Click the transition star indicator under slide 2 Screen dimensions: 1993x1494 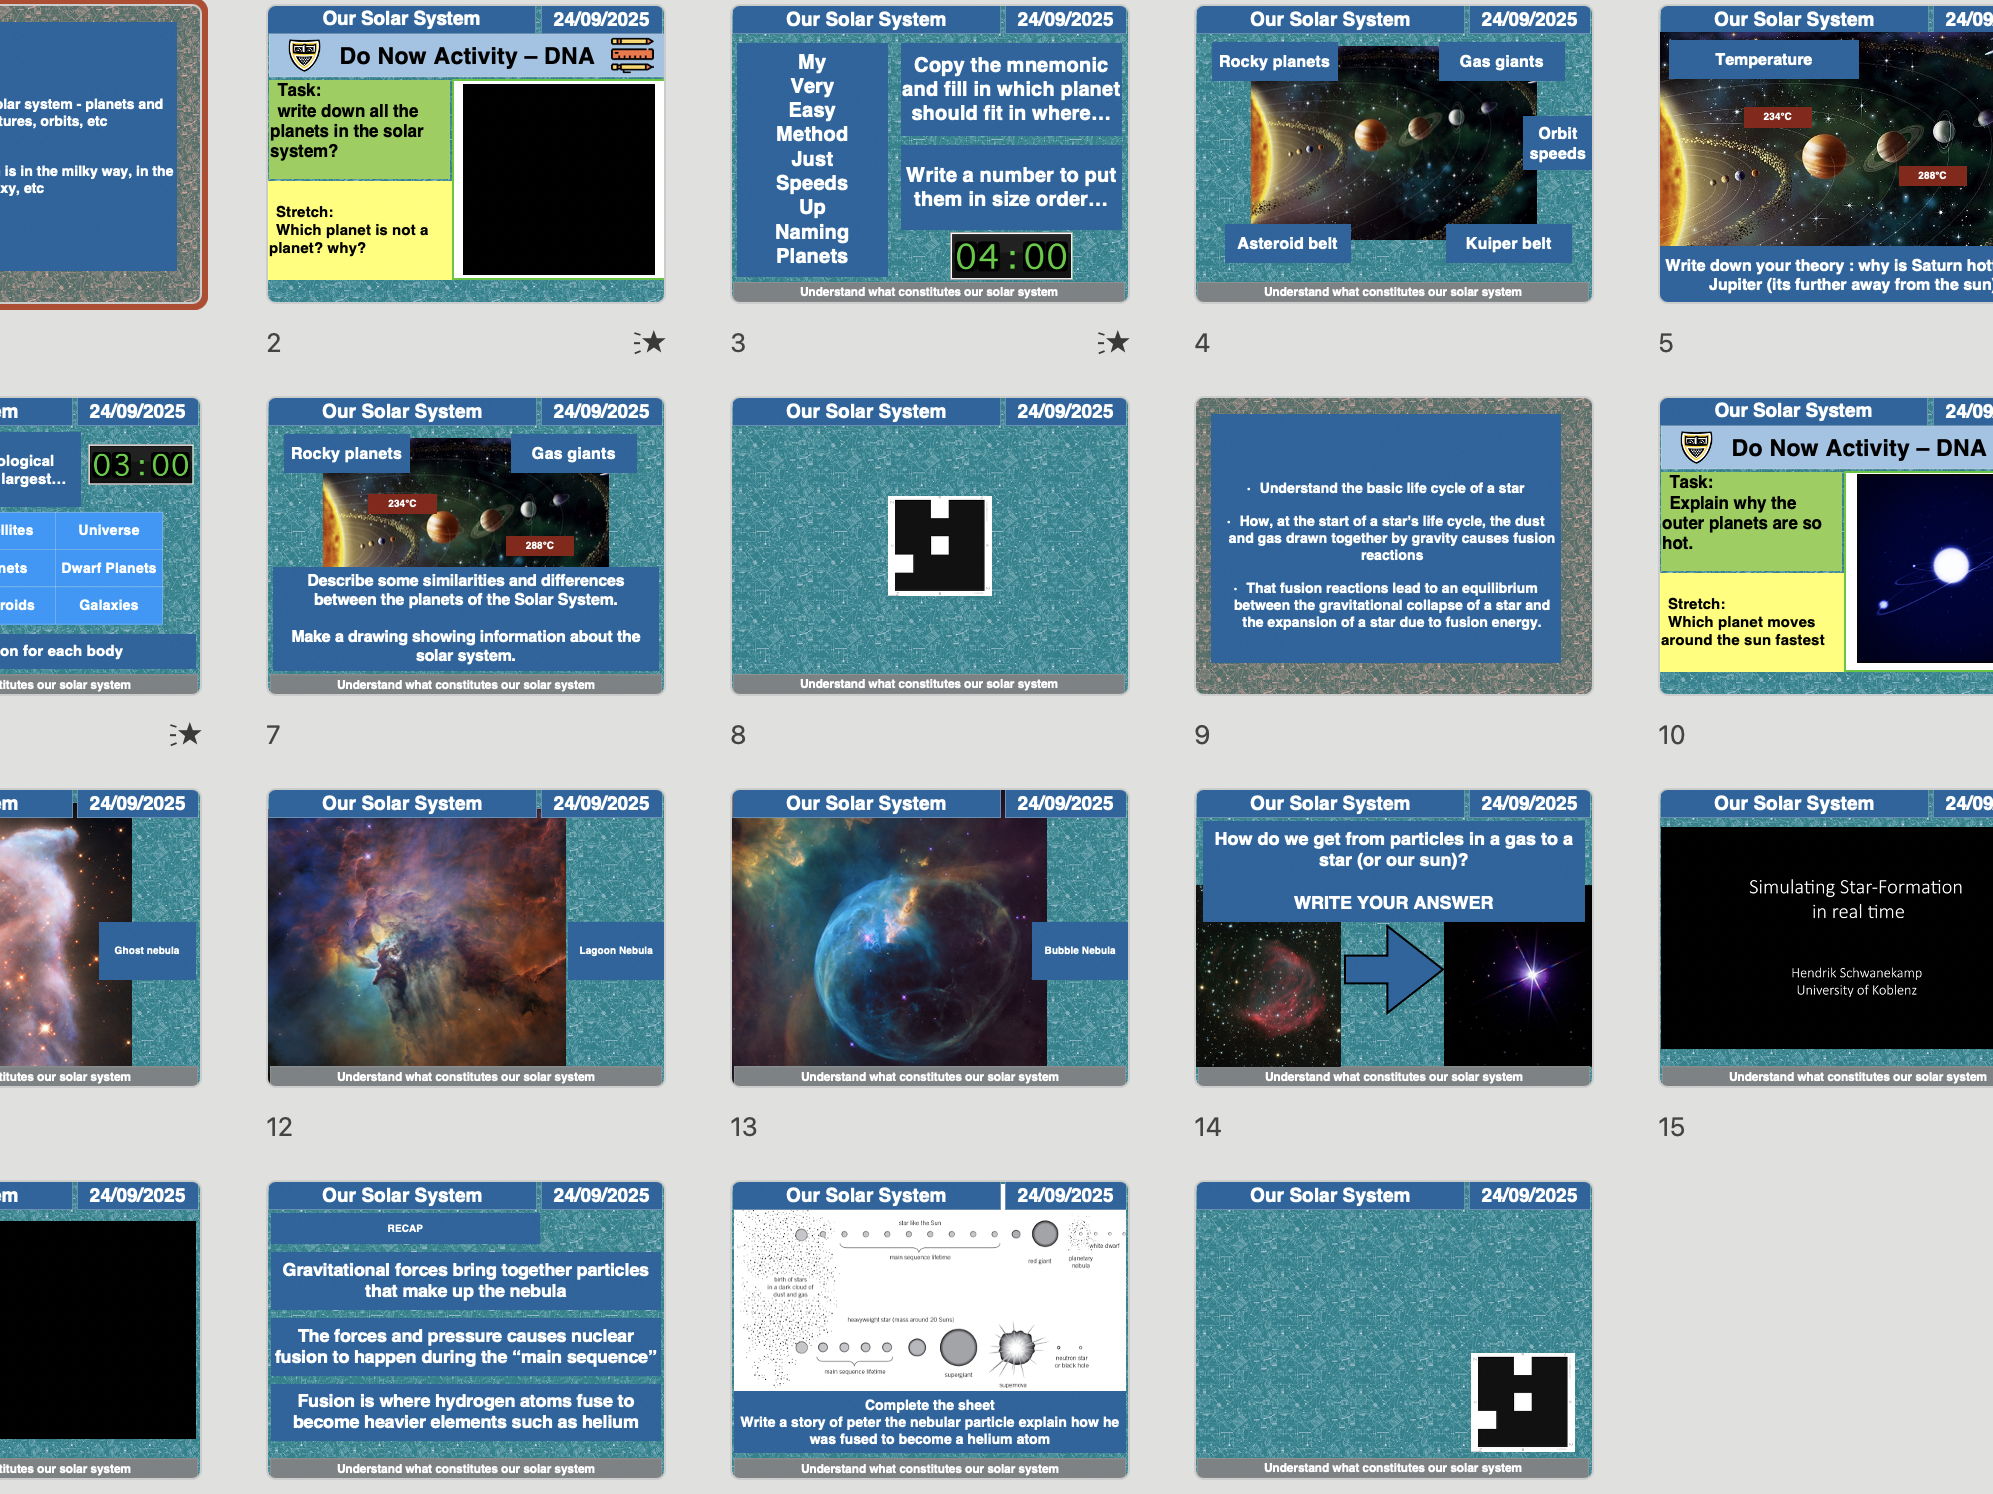(x=656, y=343)
